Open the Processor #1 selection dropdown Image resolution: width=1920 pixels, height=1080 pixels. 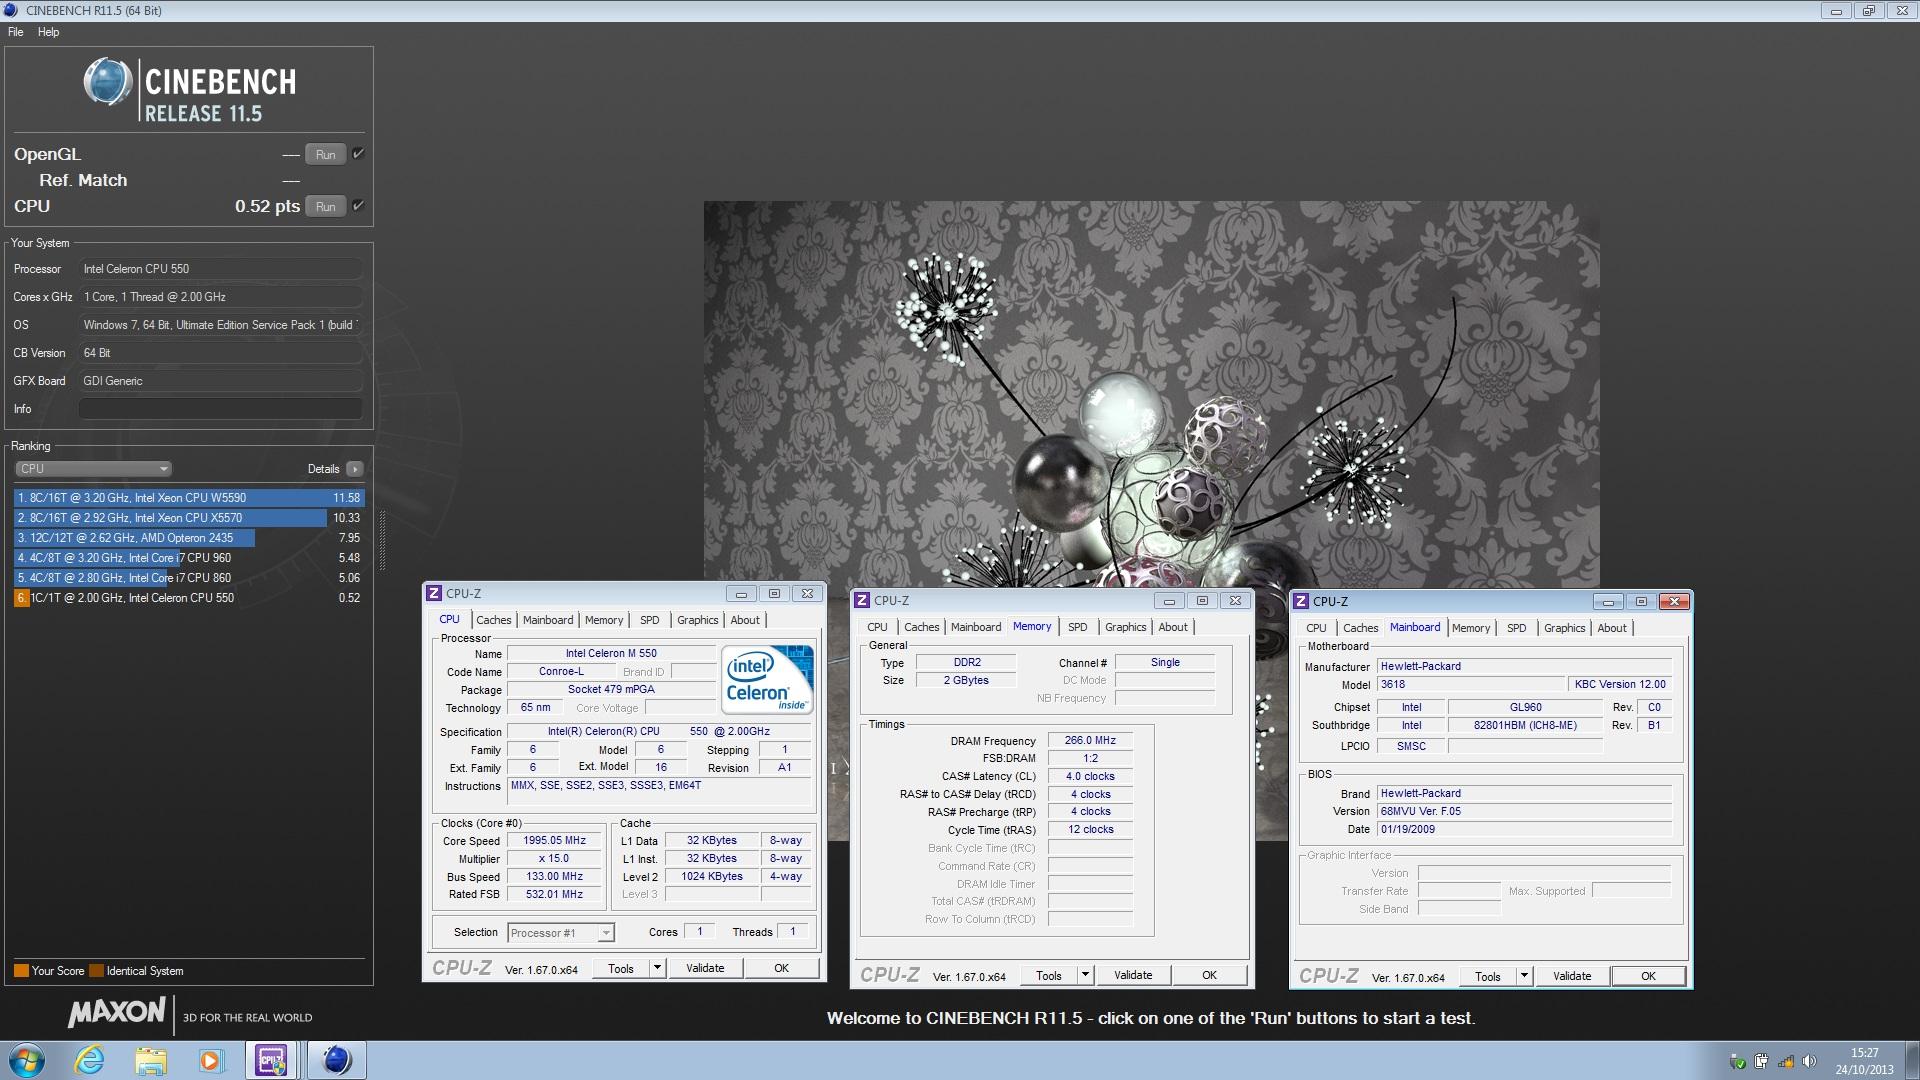pyautogui.click(x=606, y=933)
